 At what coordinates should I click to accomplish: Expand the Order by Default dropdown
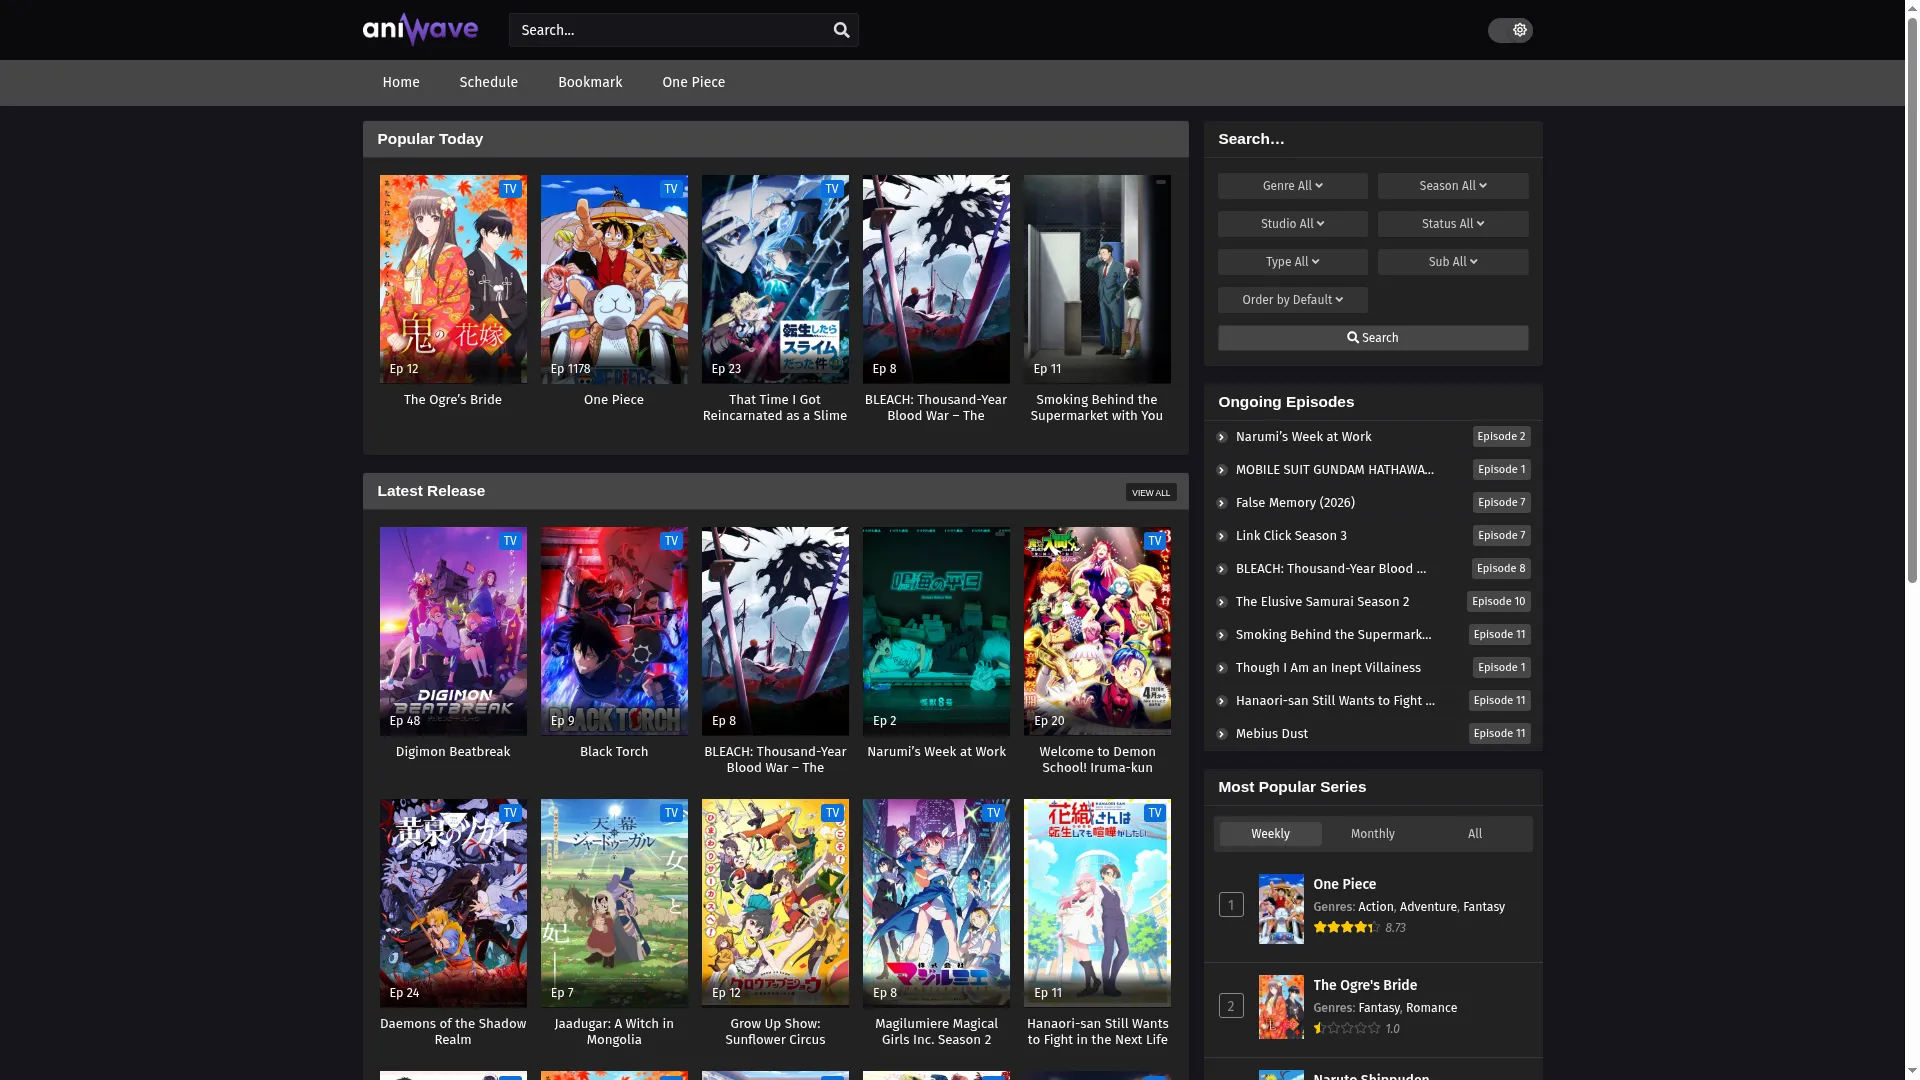coord(1293,300)
